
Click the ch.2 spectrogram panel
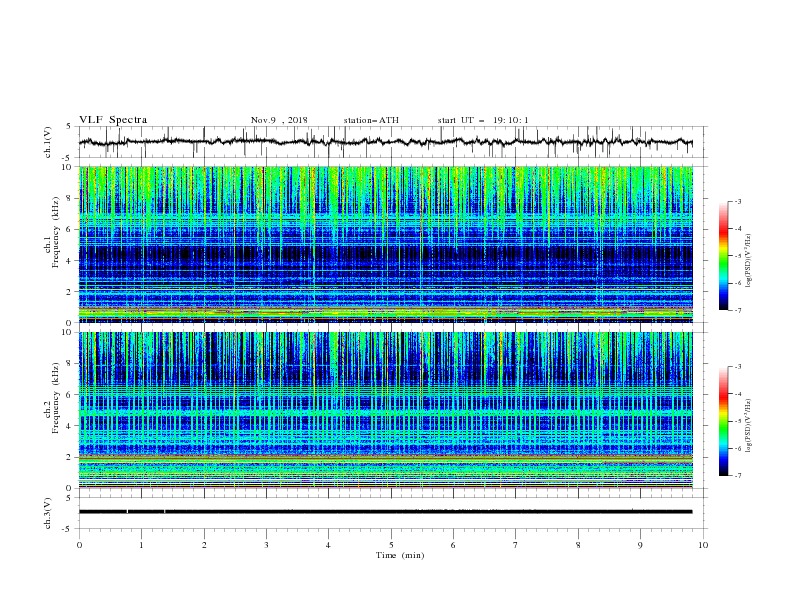(386, 410)
